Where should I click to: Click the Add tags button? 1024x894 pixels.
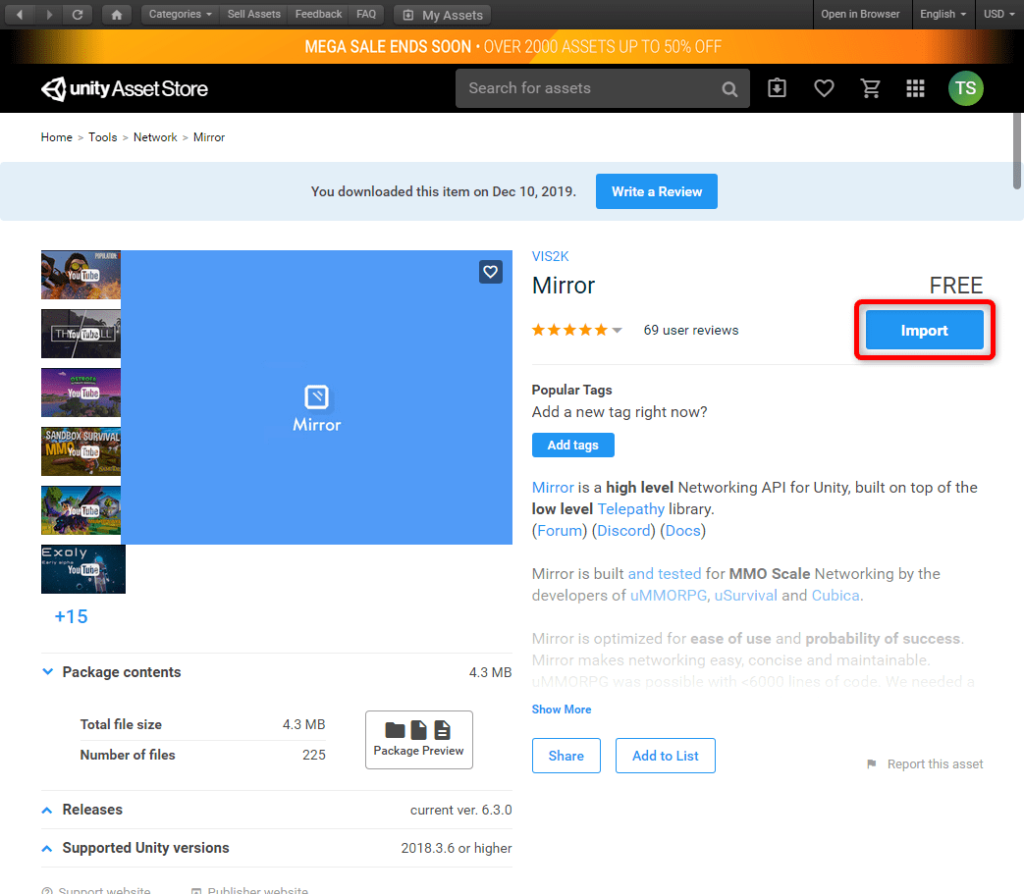pyautogui.click(x=573, y=445)
